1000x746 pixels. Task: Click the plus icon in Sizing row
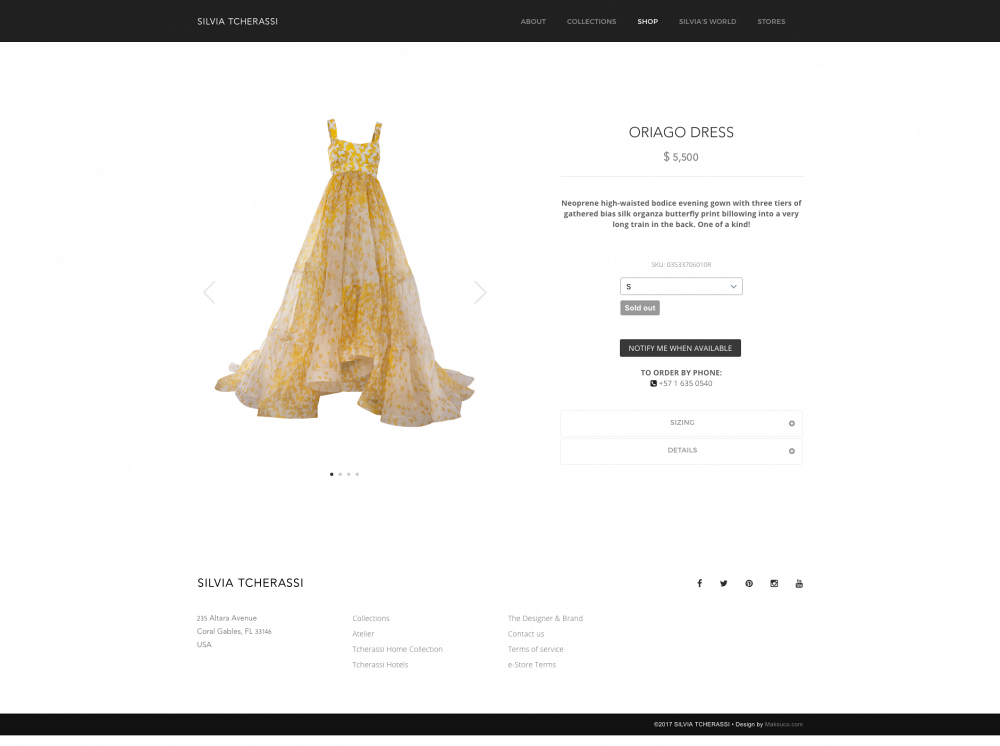point(791,423)
